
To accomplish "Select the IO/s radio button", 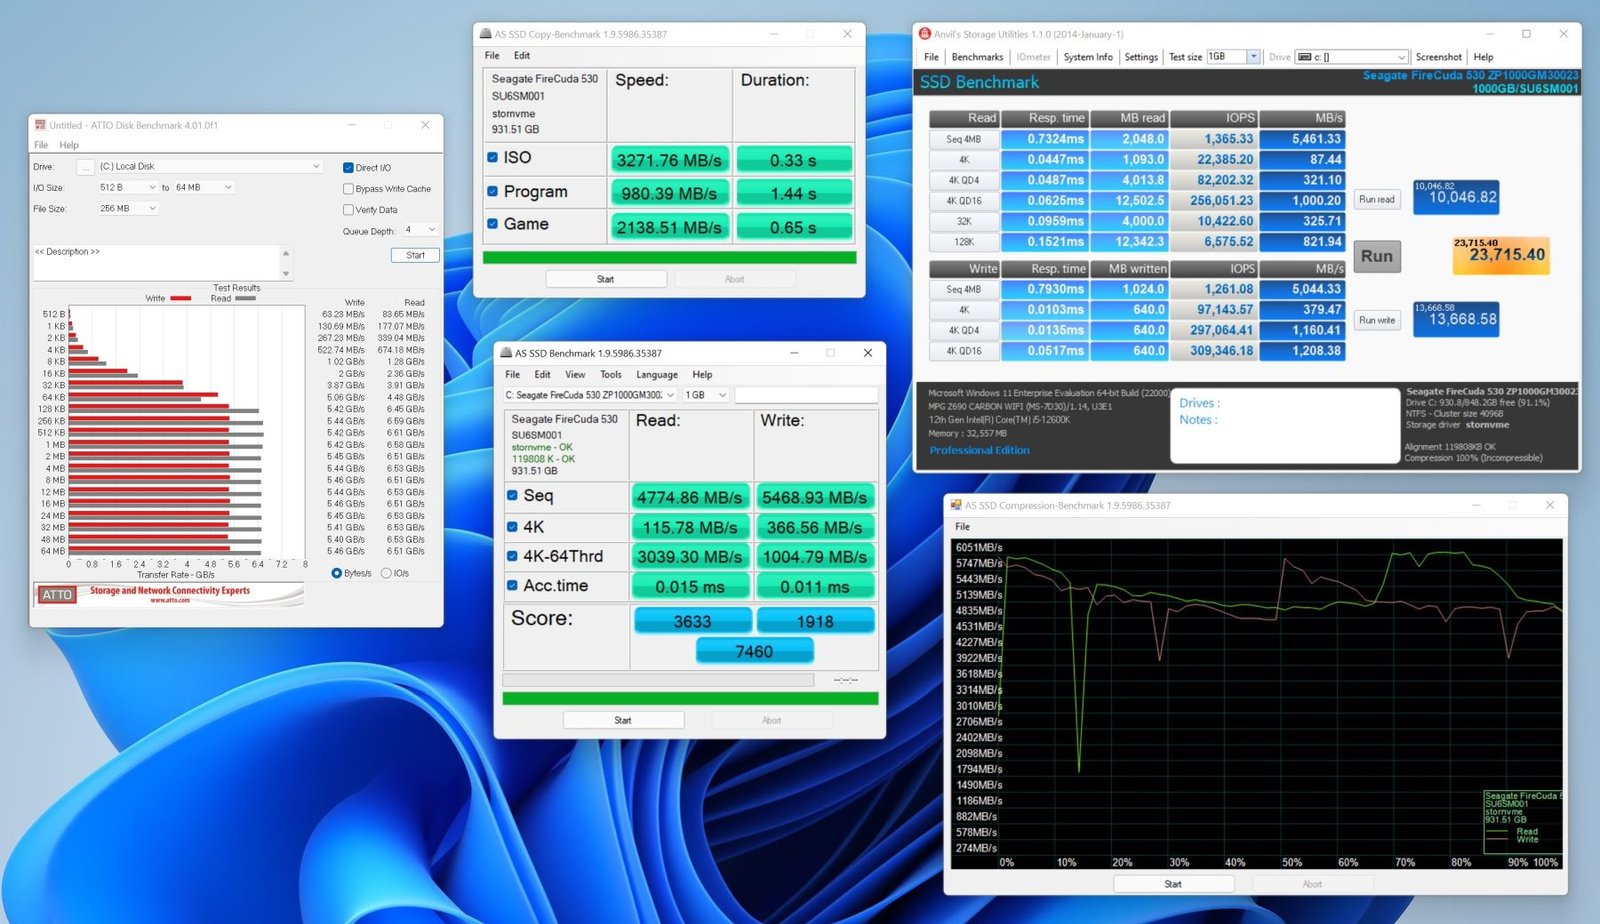I will [386, 573].
